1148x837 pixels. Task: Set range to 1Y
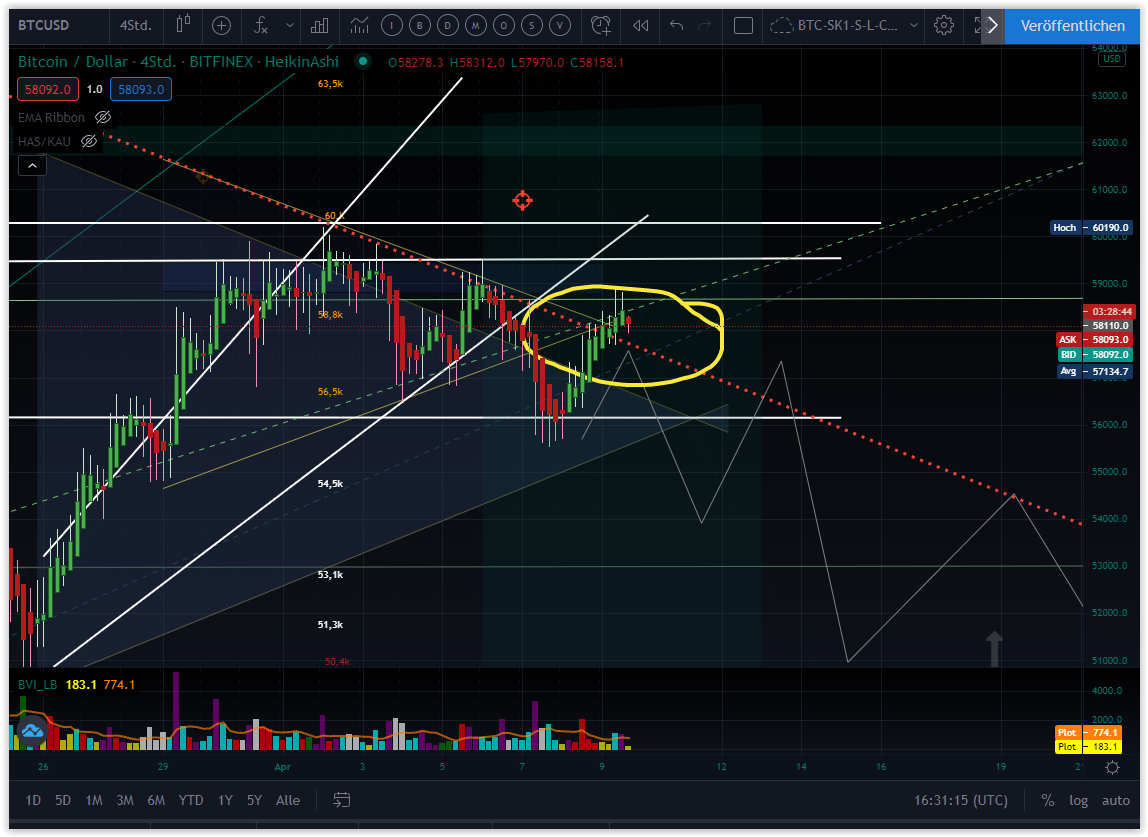(x=225, y=800)
